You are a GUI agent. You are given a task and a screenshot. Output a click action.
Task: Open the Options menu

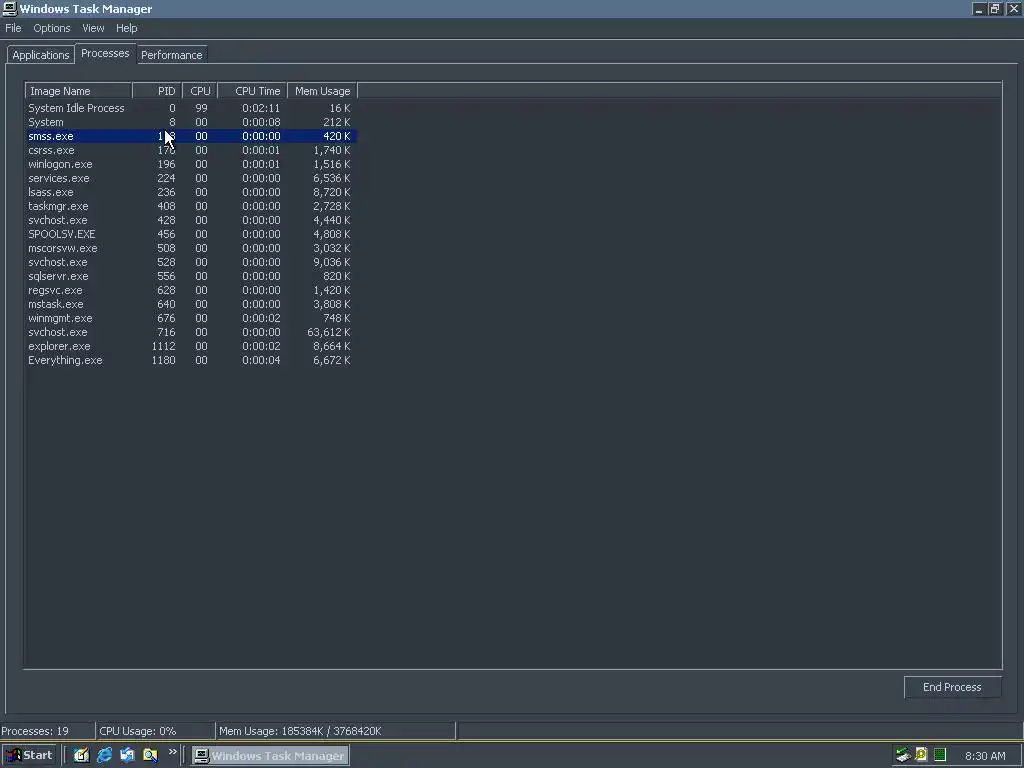52,28
